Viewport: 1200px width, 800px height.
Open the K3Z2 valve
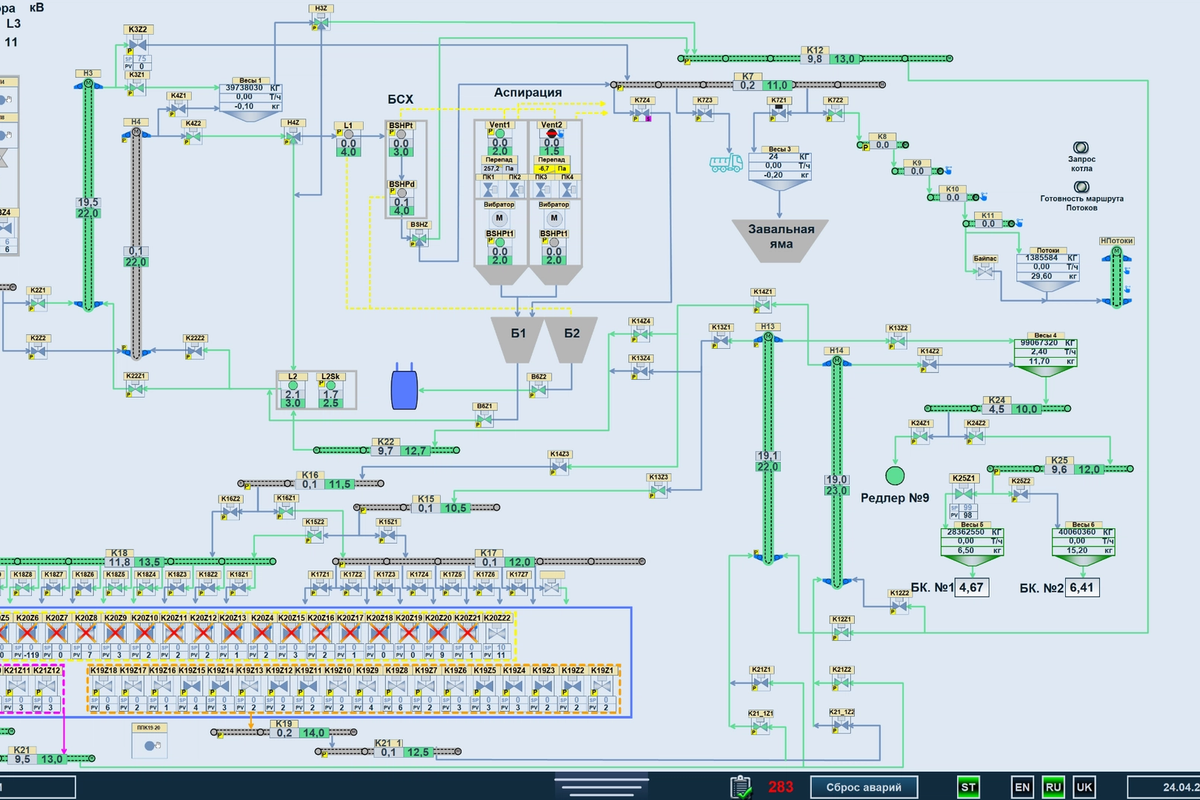click(x=137, y=44)
